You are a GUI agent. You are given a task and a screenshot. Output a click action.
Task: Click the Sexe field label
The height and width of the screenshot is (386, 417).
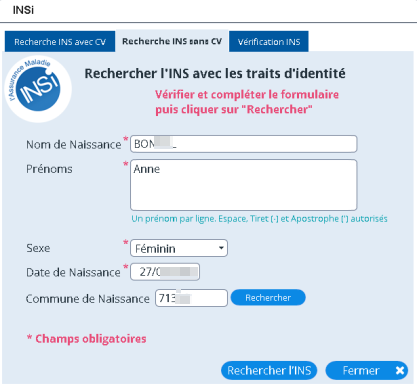38,248
